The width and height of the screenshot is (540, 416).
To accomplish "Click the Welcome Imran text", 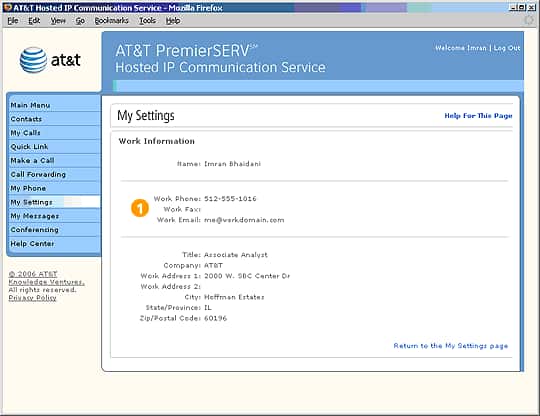I will (x=461, y=48).
